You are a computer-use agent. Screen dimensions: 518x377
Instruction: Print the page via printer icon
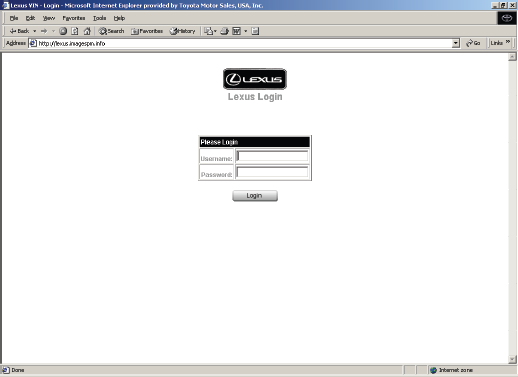click(225, 31)
